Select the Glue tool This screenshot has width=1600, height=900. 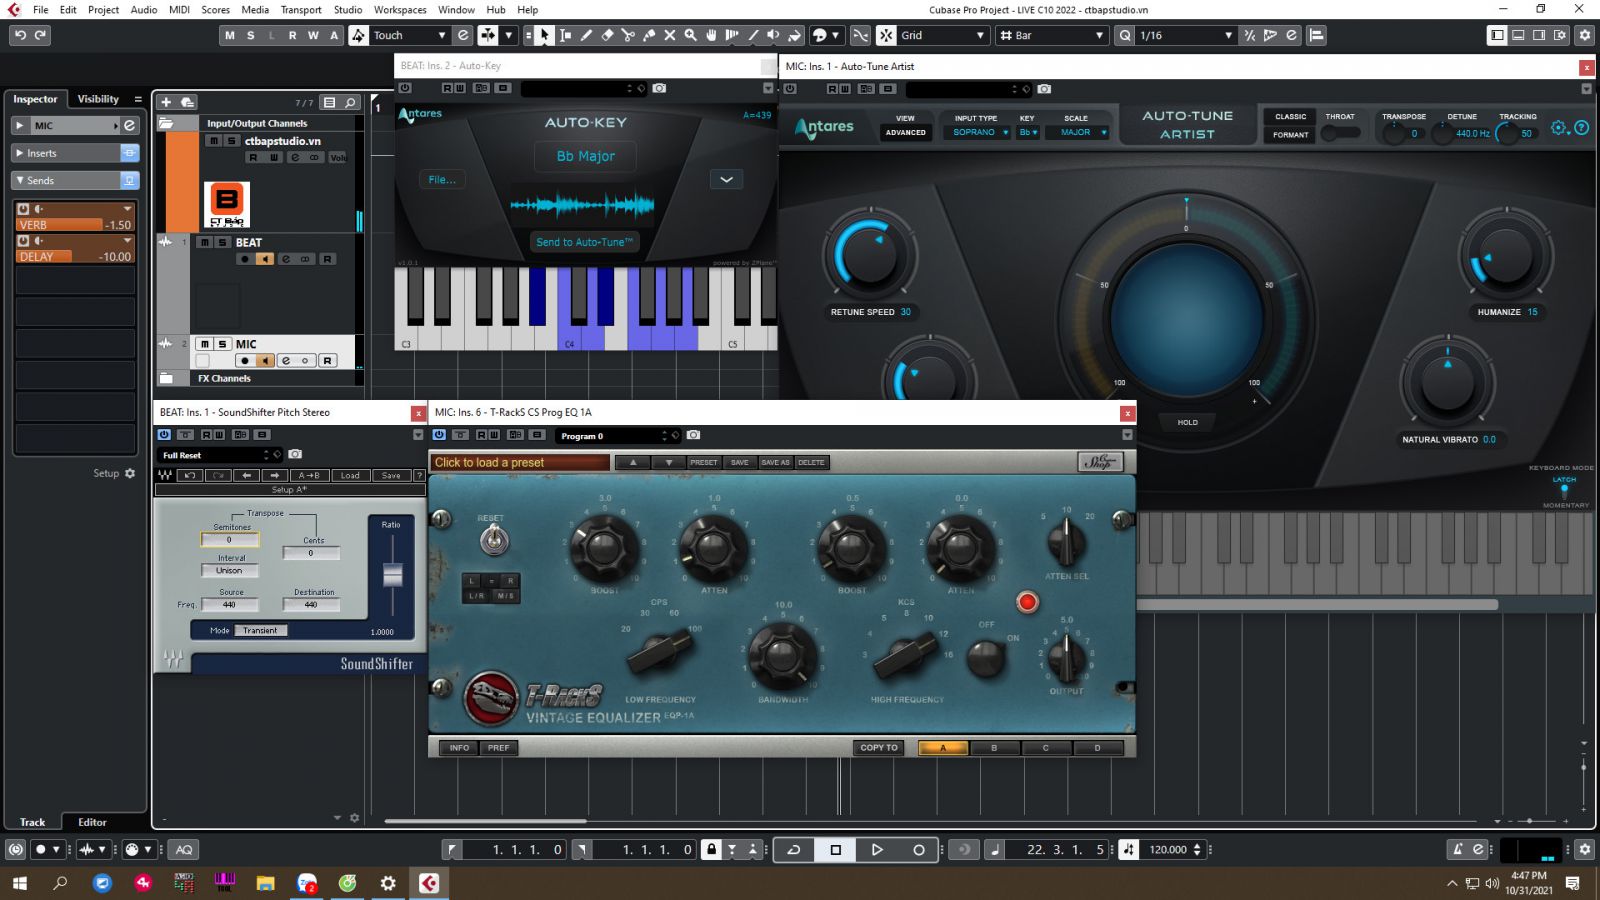[x=649, y=35]
